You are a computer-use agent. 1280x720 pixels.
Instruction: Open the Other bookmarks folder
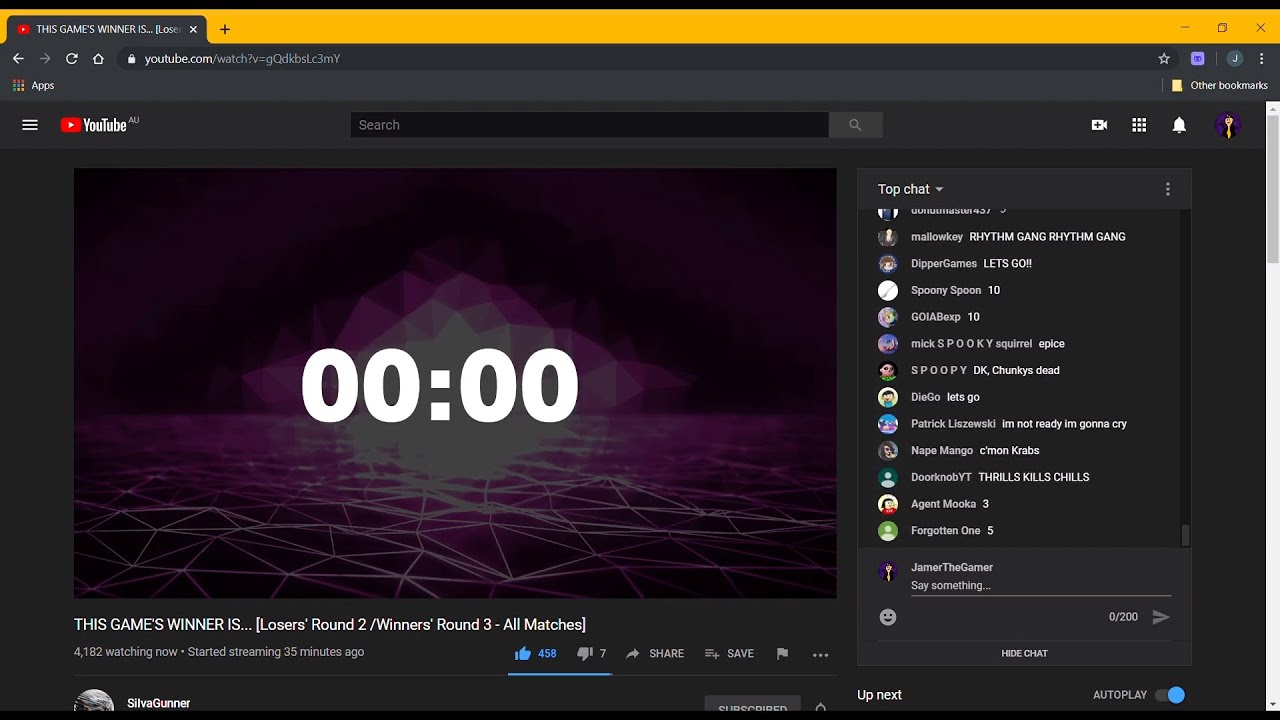[1219, 86]
